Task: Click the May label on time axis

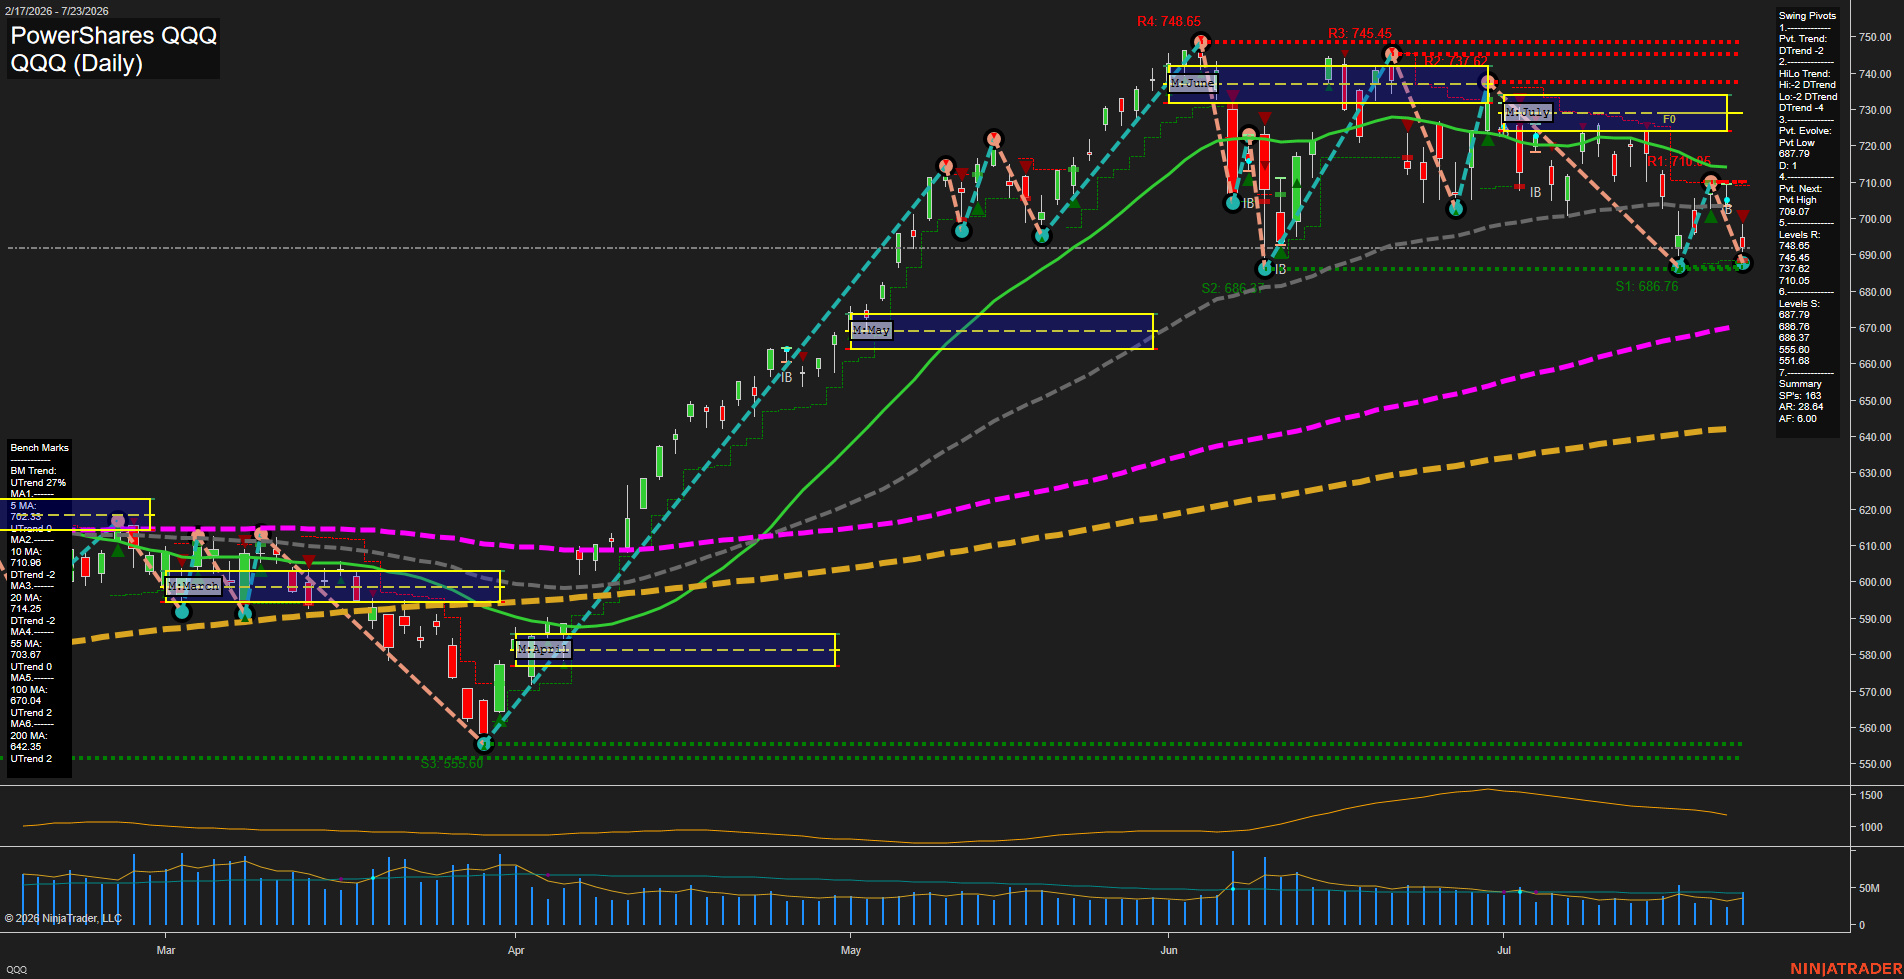Action: (851, 950)
